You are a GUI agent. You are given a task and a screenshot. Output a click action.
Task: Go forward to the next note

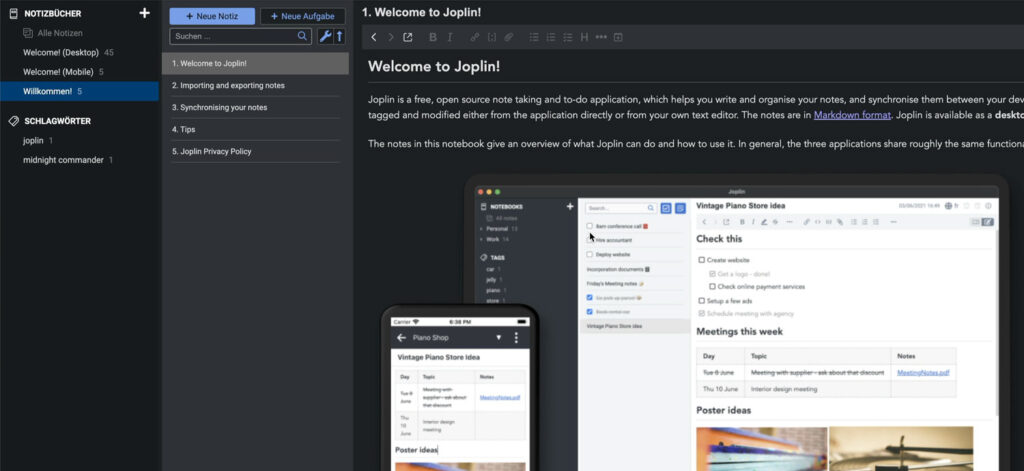tap(390, 38)
